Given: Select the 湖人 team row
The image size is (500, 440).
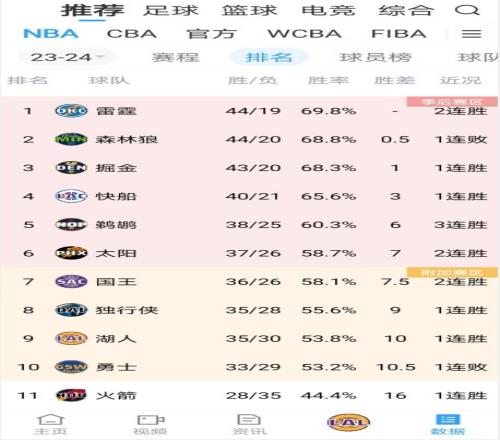Looking at the screenshot, I should [x=250, y=339].
